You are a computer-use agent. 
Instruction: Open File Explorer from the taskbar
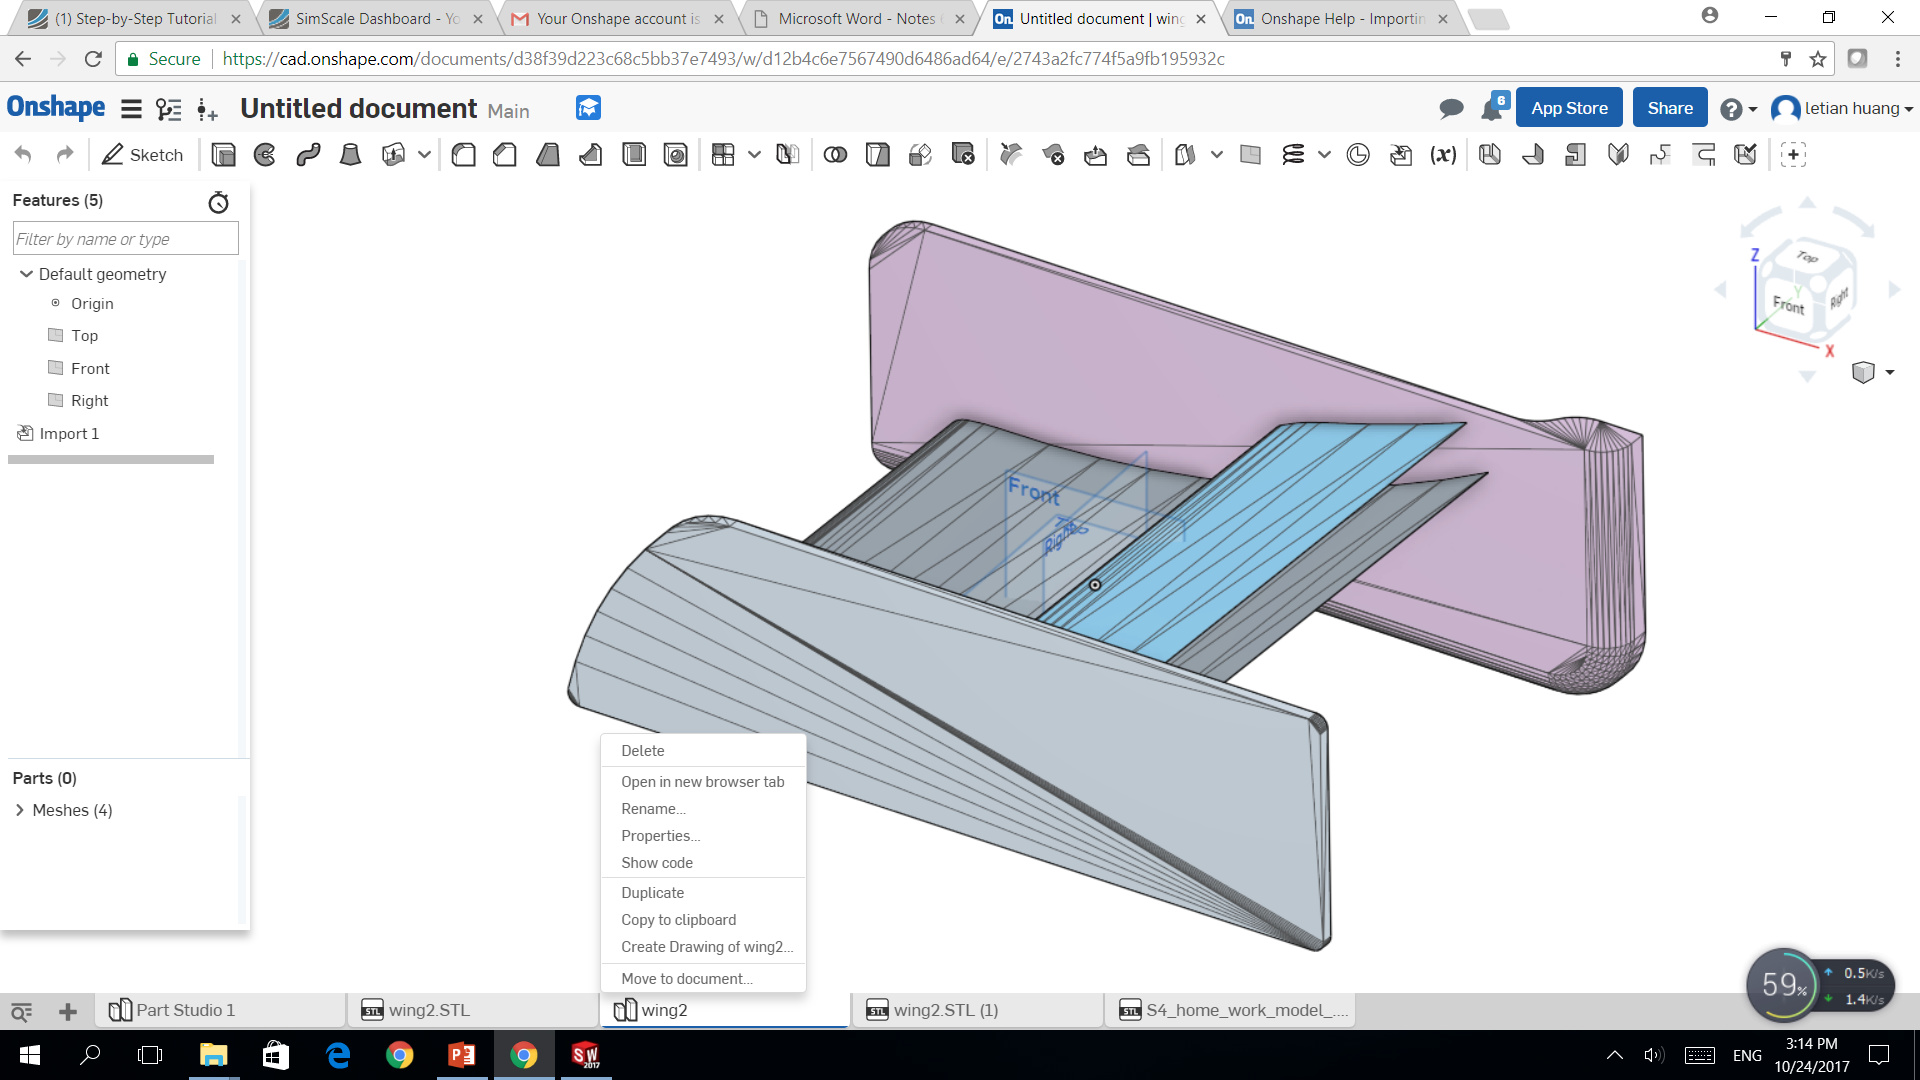[x=213, y=1055]
